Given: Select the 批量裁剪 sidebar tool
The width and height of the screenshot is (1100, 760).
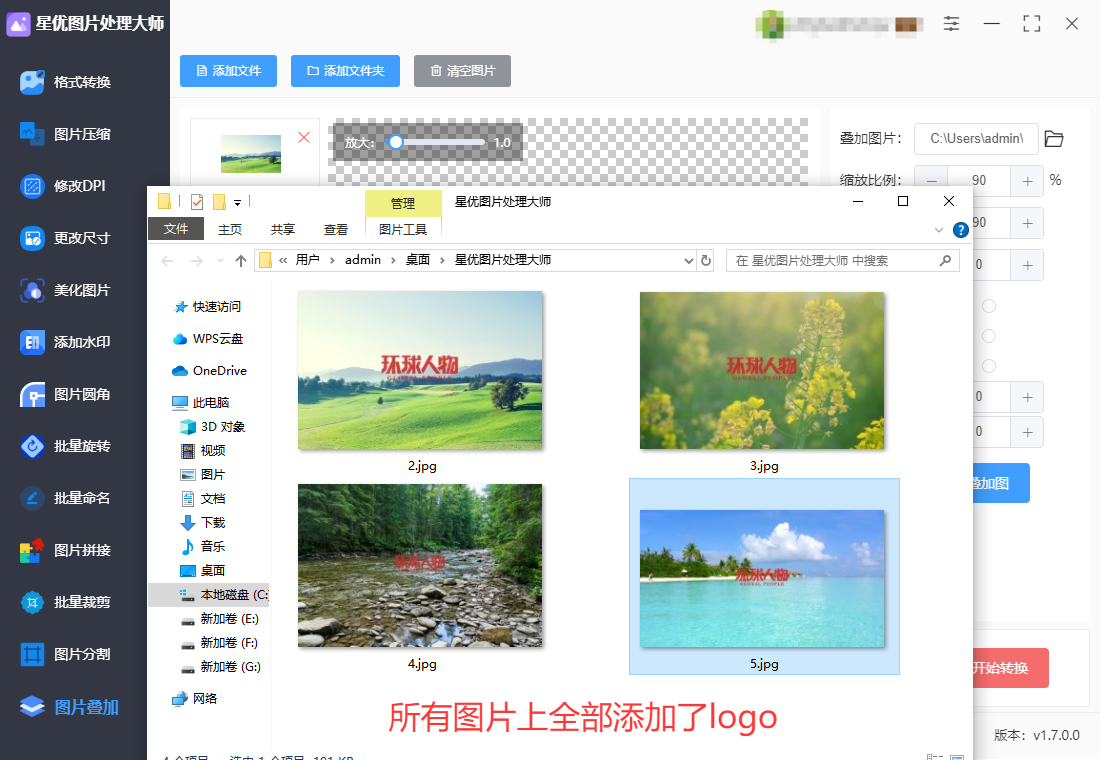Looking at the screenshot, I should 66,602.
